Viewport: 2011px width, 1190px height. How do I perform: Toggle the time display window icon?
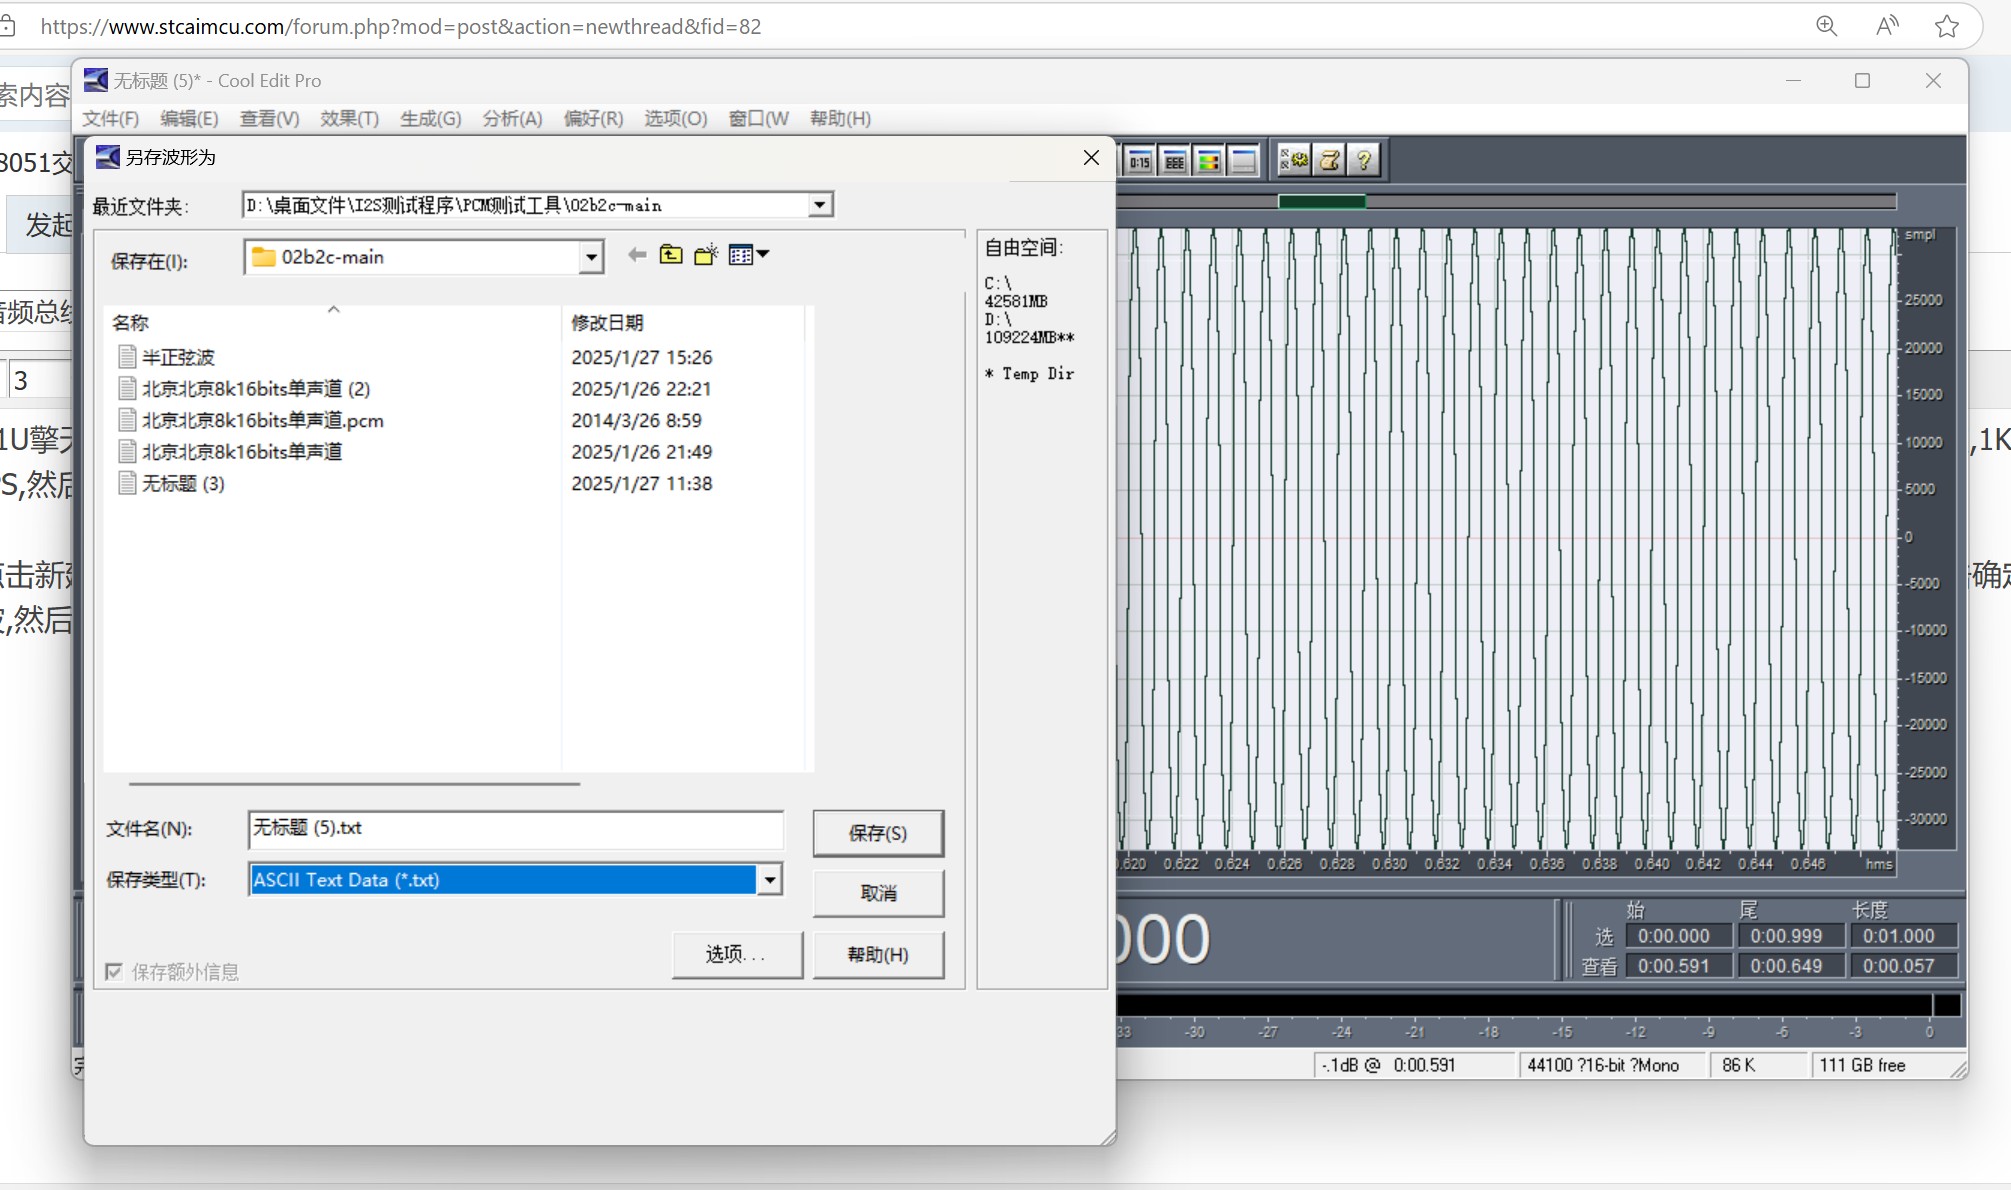tap(1140, 161)
